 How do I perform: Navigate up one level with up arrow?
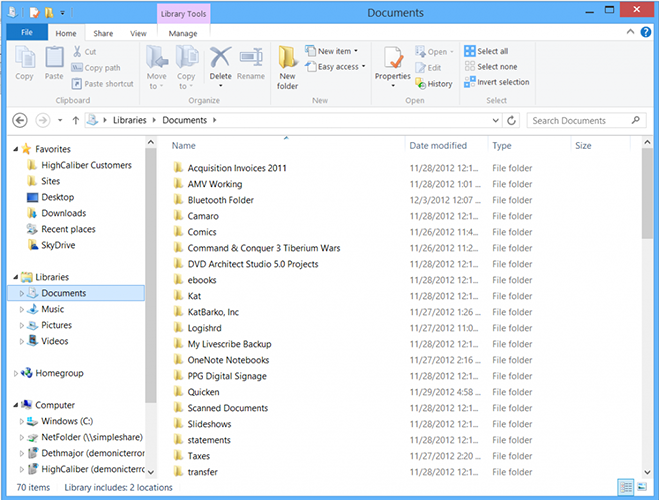tap(75, 120)
